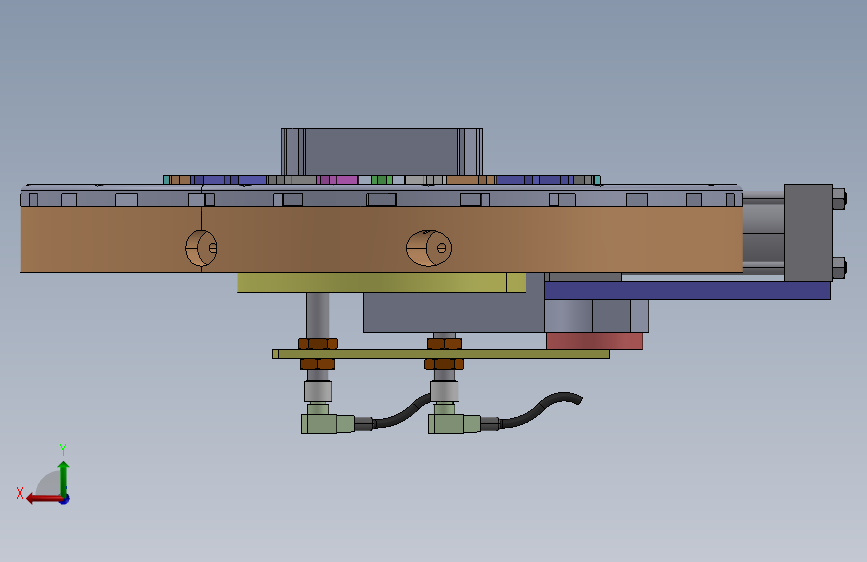The width and height of the screenshot is (867, 562).
Task: Select the large gray housing block under the olive block
Action: [x=453, y=313]
